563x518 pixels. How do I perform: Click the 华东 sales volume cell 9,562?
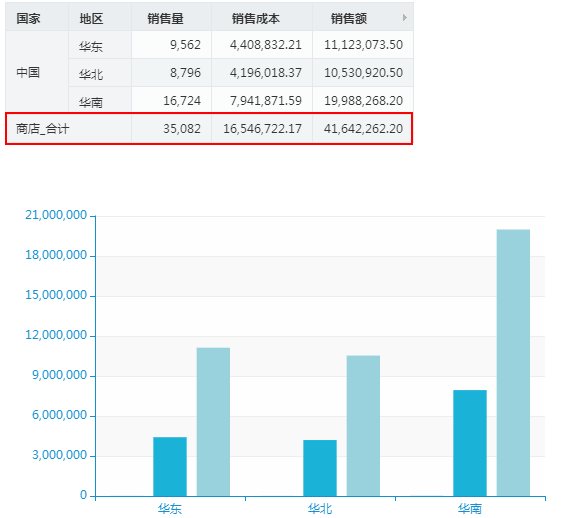[185, 45]
